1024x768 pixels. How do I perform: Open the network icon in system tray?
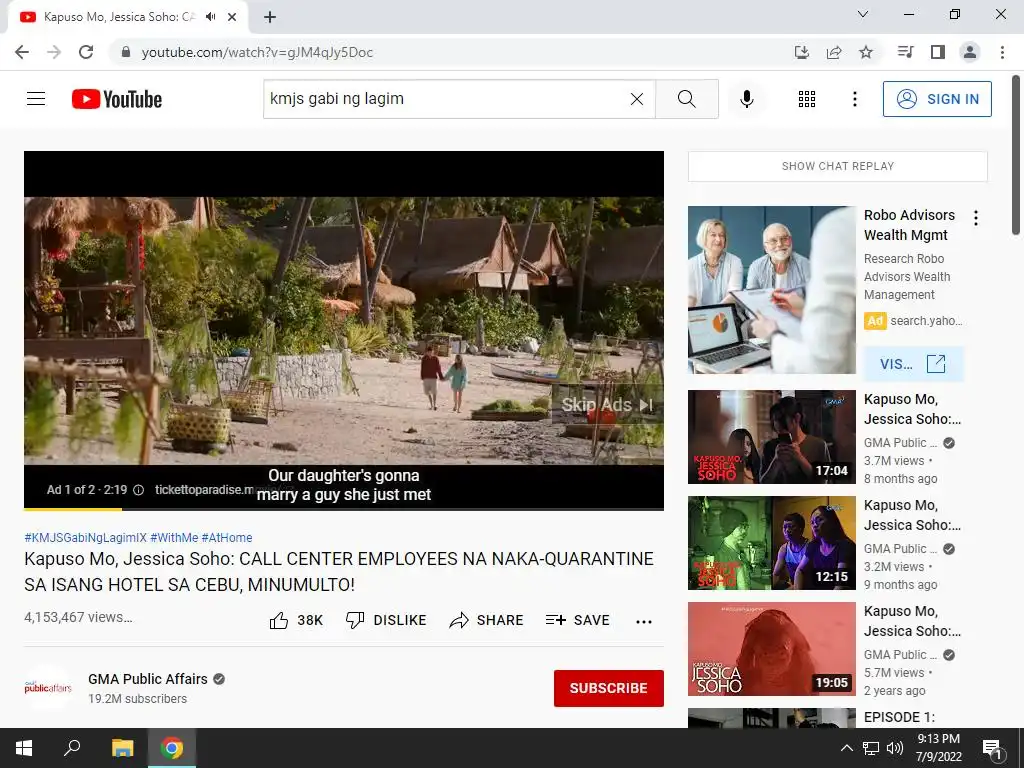coord(871,748)
